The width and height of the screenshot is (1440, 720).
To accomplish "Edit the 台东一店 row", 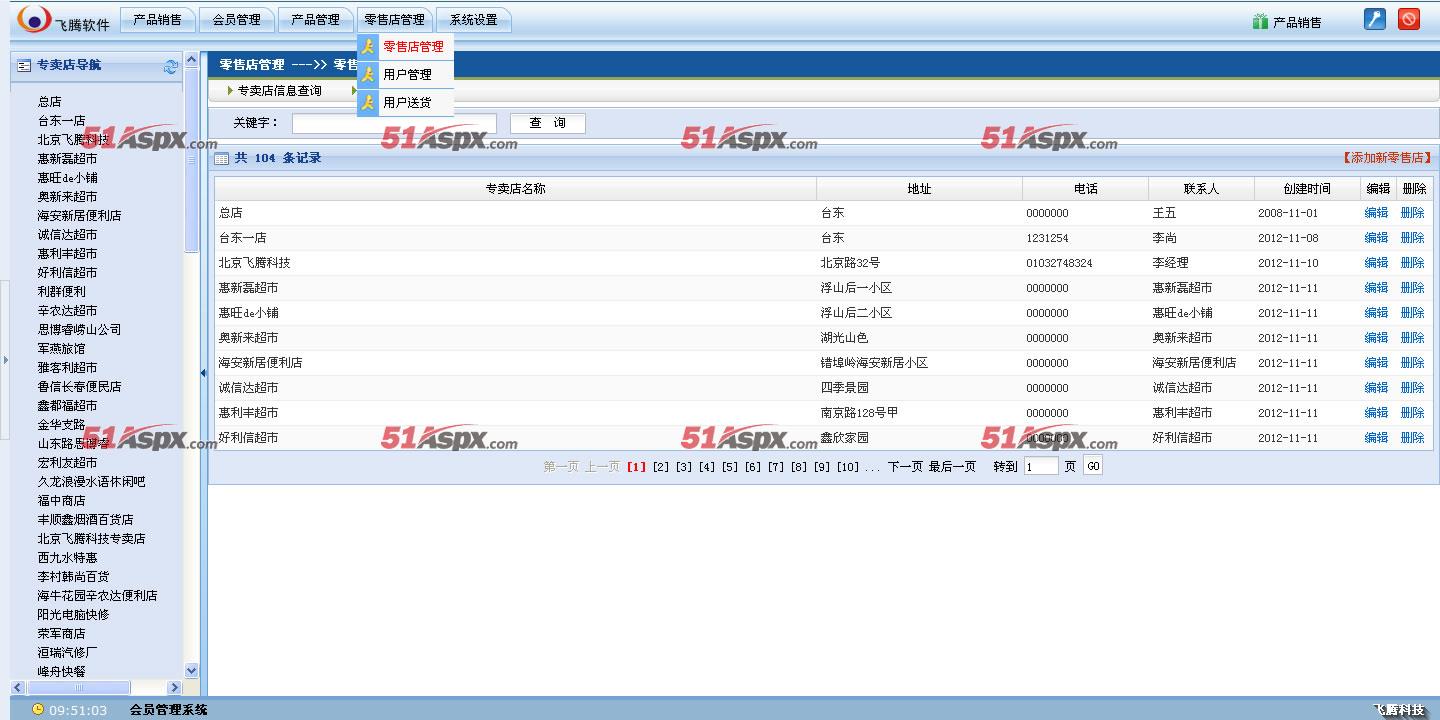I will pyautogui.click(x=1376, y=238).
